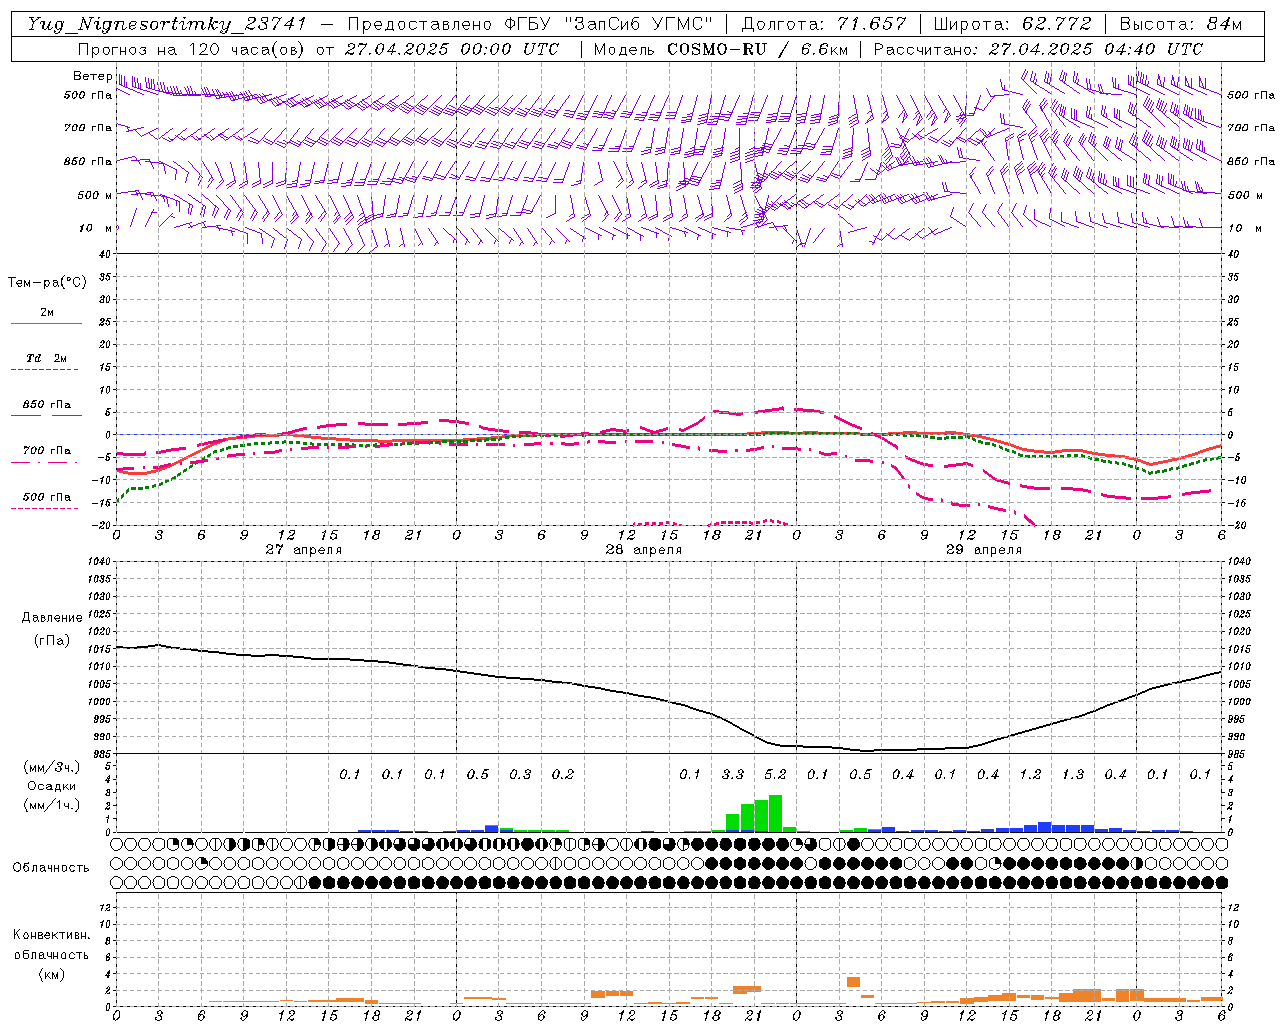Screen dimensions: 1280x1024
Task: Click the 1.2 precipitation value
Action: 1030,774
